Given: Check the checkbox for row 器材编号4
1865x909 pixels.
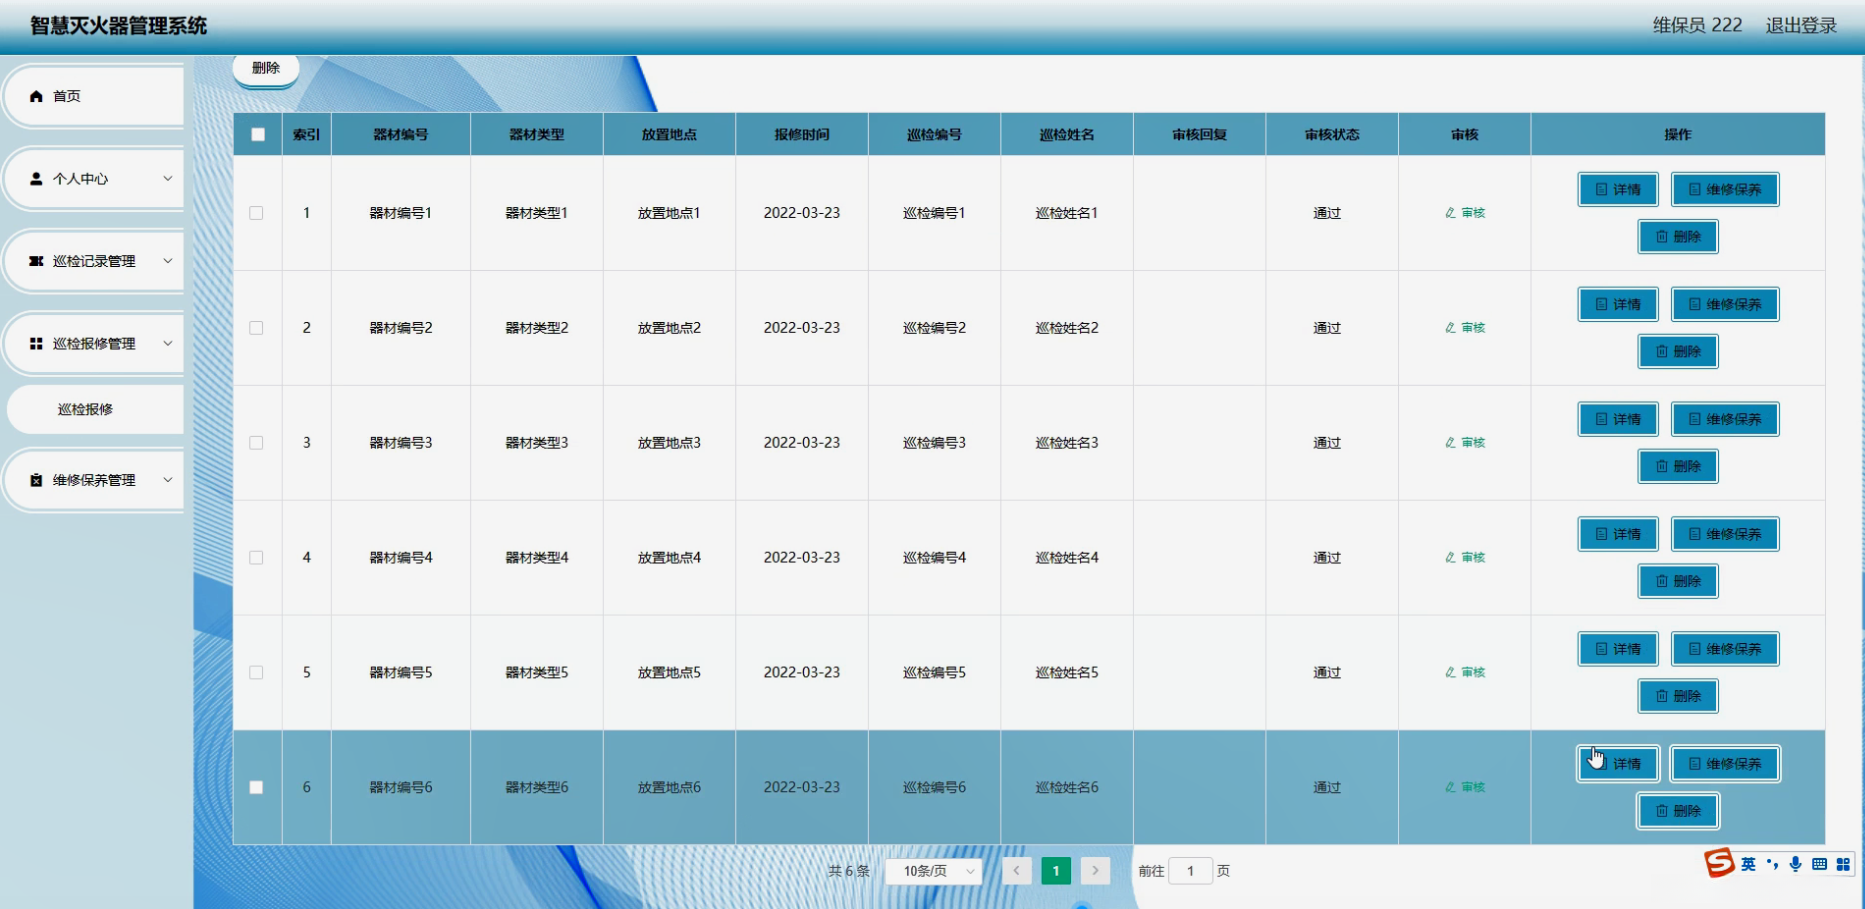Looking at the screenshot, I should pos(257,558).
